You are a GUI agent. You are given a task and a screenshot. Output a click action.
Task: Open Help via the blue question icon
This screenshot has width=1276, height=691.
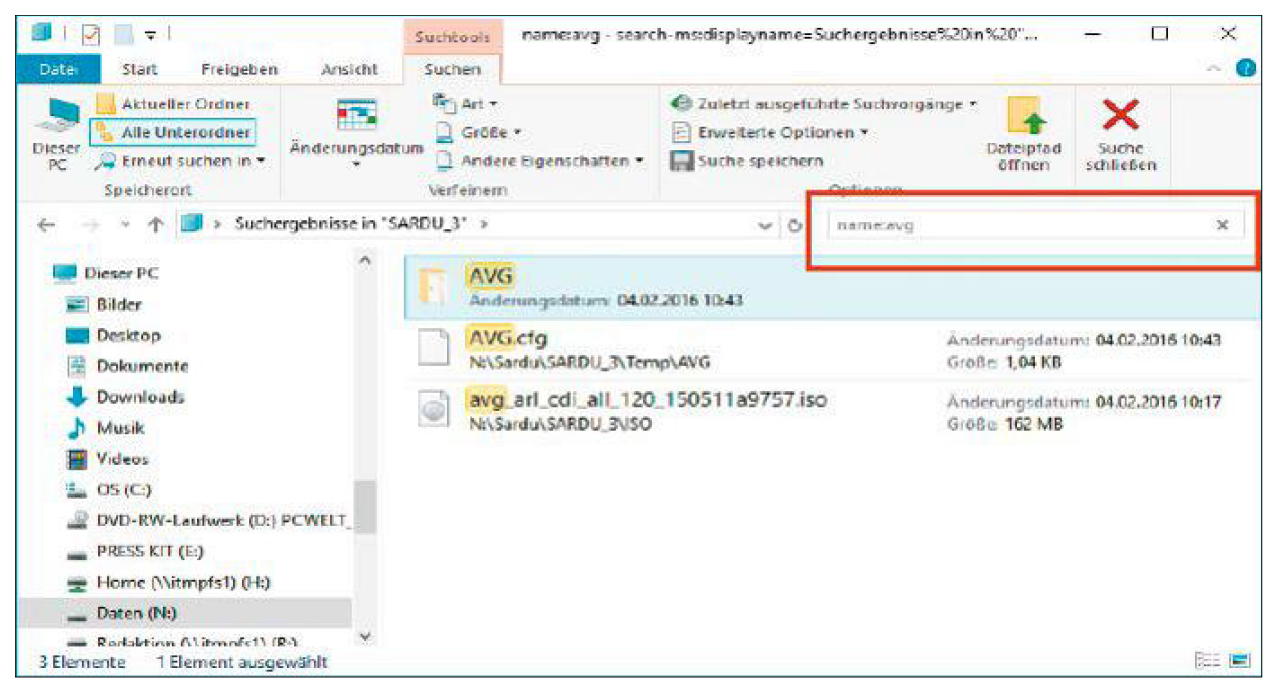pos(1244,68)
